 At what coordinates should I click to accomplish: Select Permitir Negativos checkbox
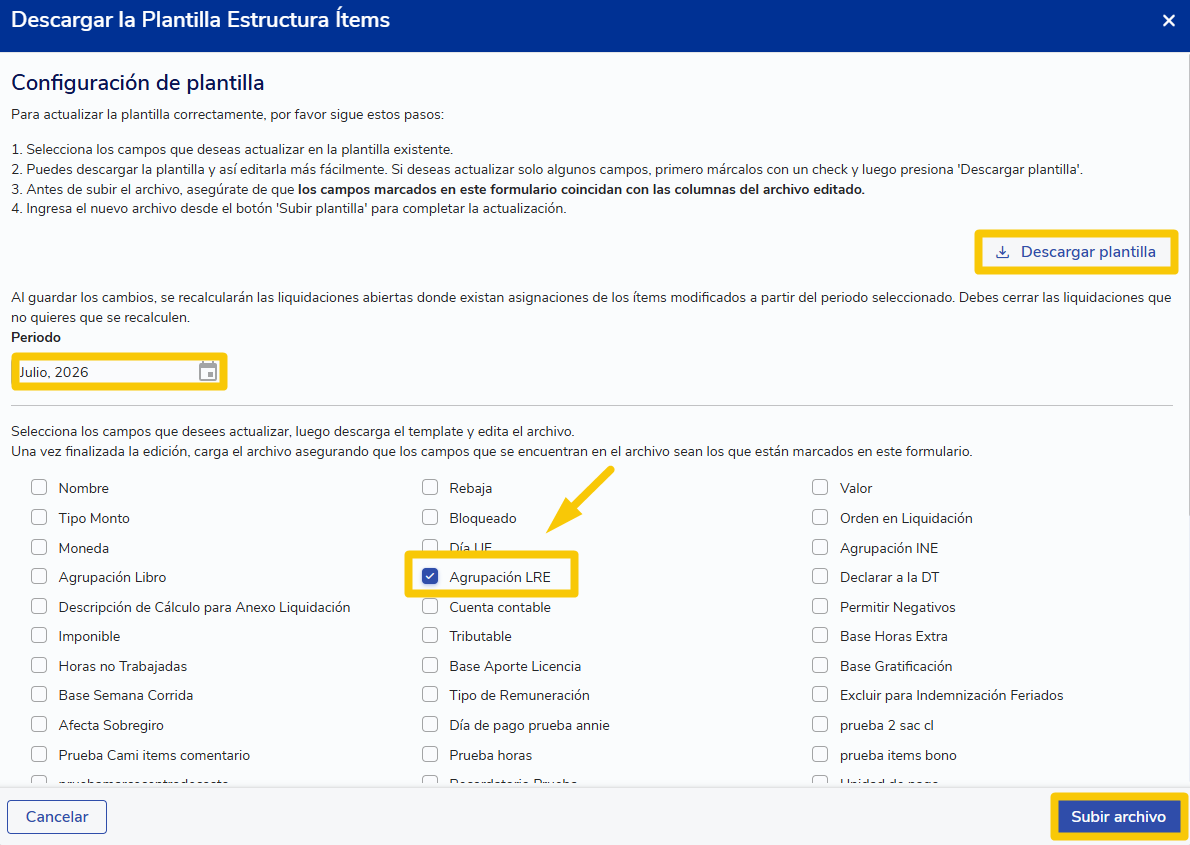(820, 606)
